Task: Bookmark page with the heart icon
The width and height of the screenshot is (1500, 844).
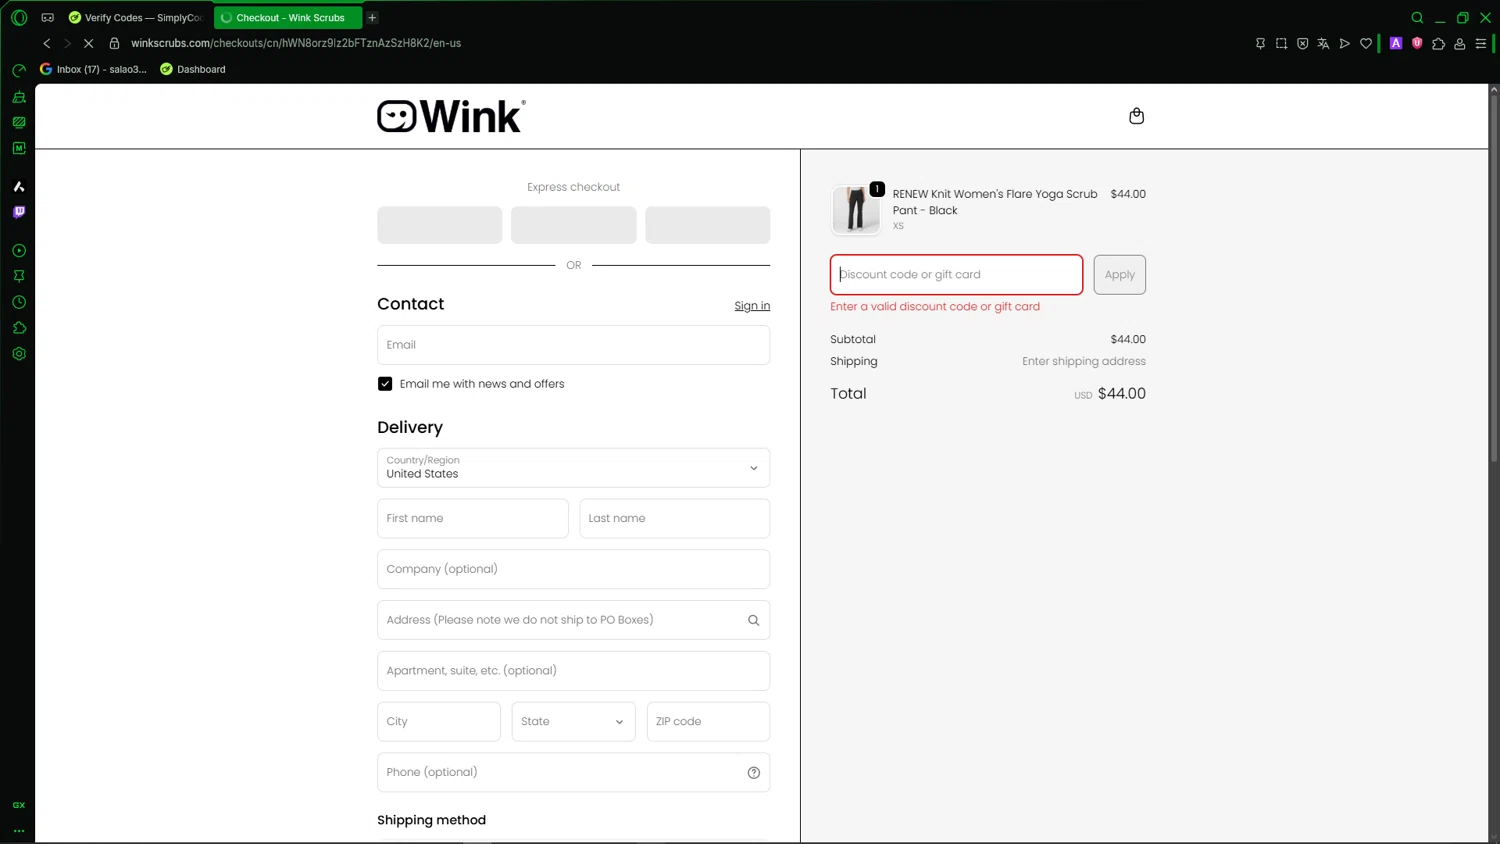Action: (x=1366, y=44)
